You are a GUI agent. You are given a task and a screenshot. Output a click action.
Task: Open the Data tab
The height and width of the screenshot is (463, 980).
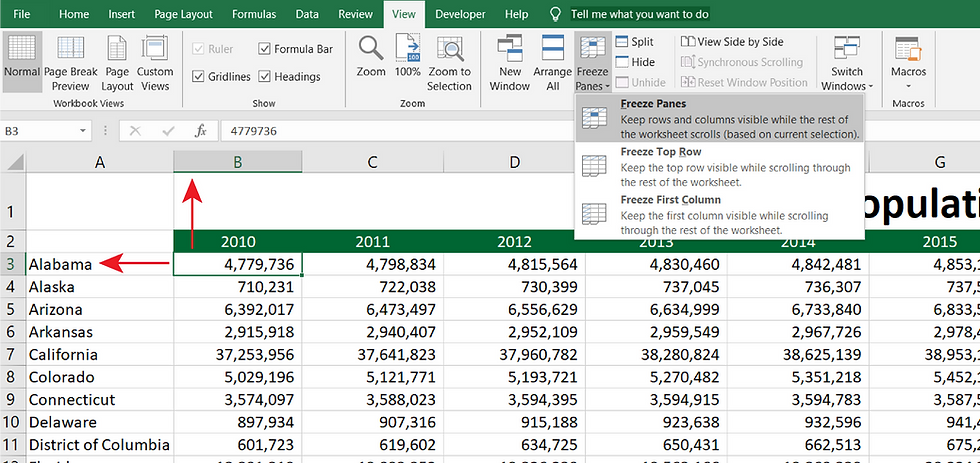[x=307, y=14]
